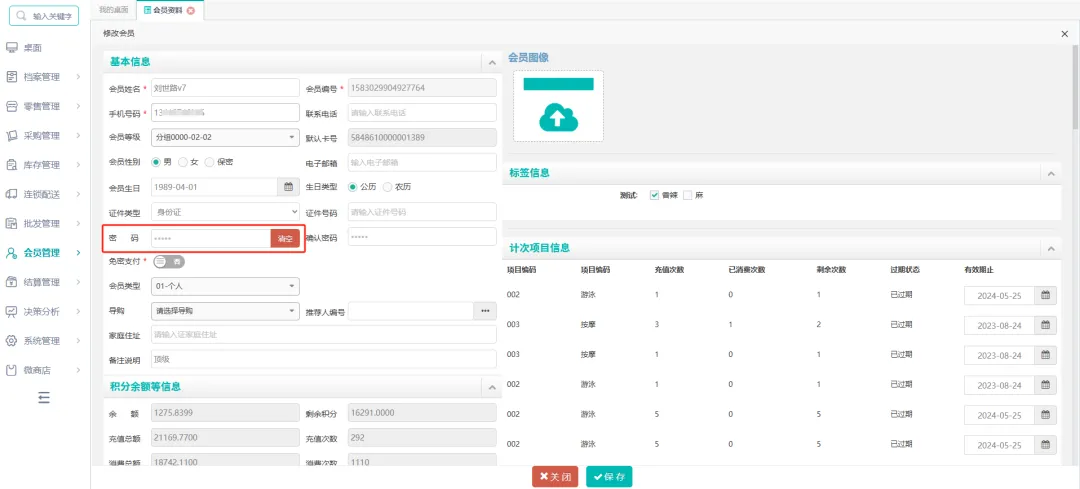The height and width of the screenshot is (489, 1080).
Task: Click the 档案管理 sidebar icon
Action: tap(11, 77)
